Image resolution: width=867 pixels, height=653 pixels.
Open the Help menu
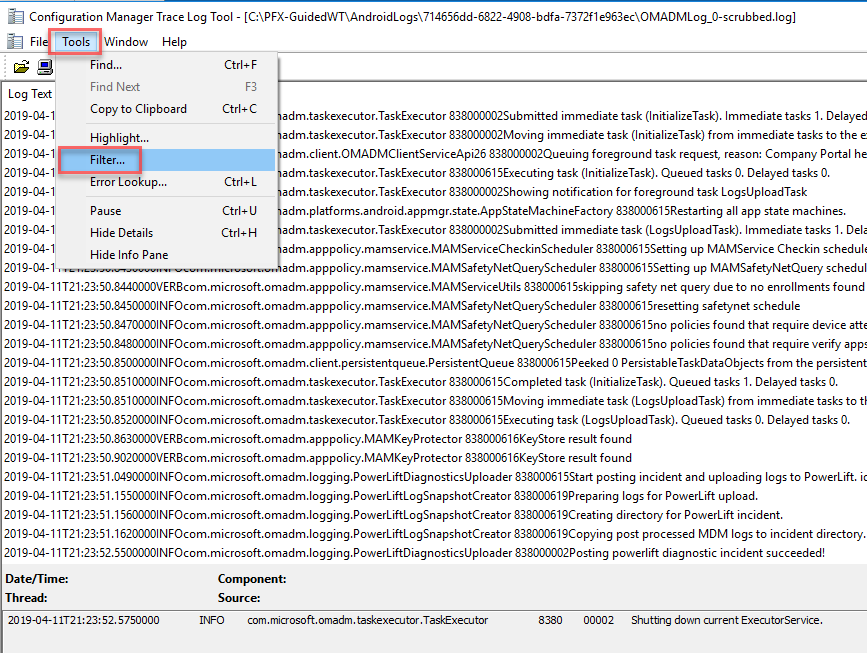click(174, 41)
